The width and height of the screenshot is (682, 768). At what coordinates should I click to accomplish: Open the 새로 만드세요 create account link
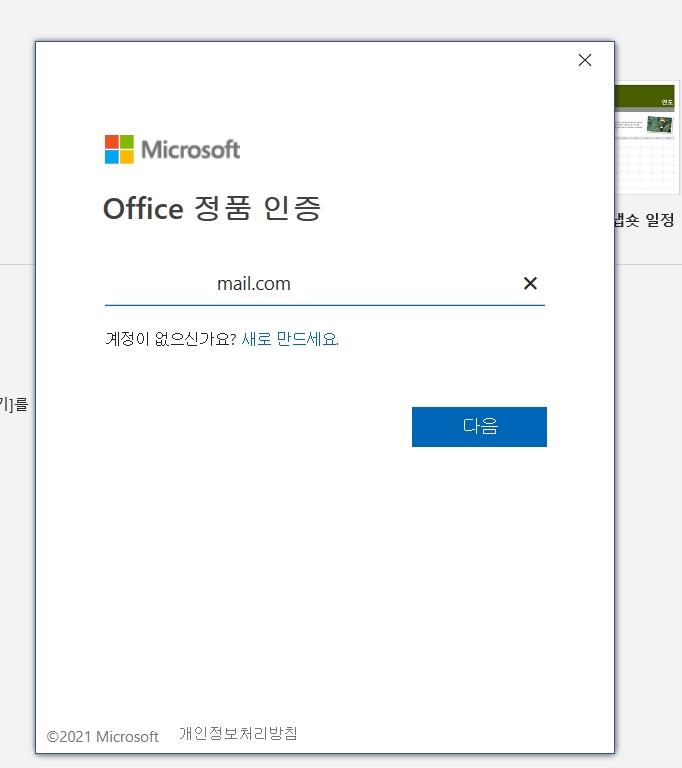point(290,338)
